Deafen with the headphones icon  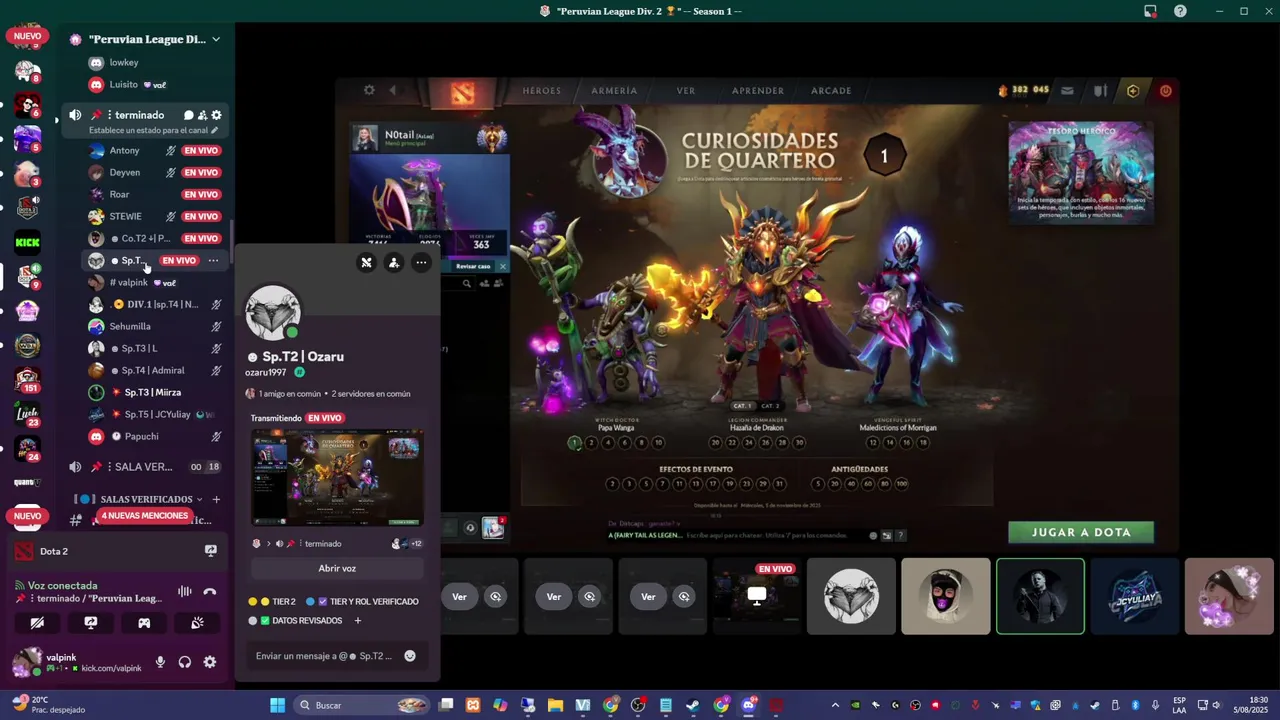(185, 662)
